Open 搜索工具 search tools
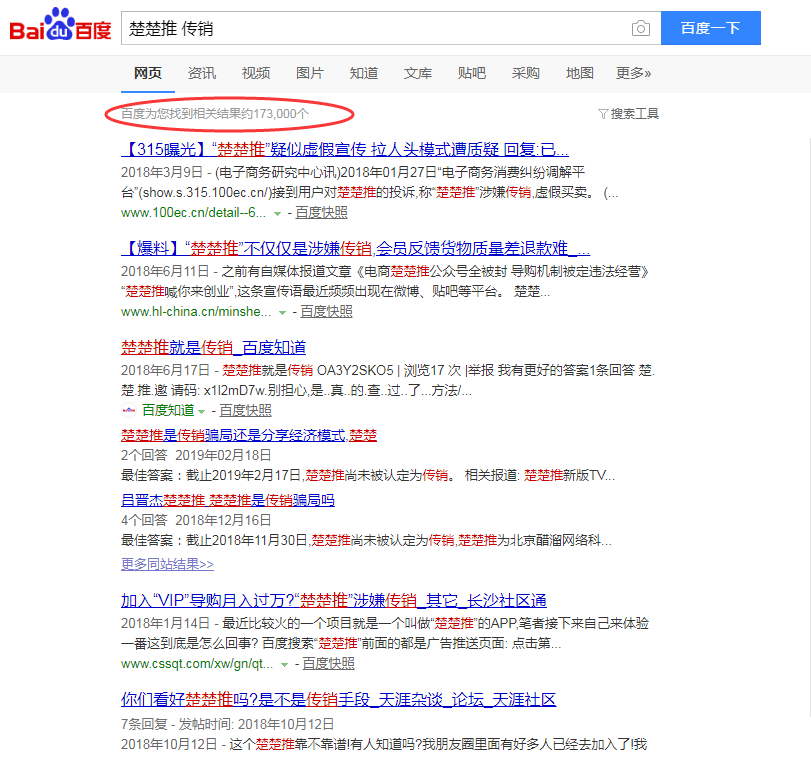811x758 pixels. coord(635,114)
